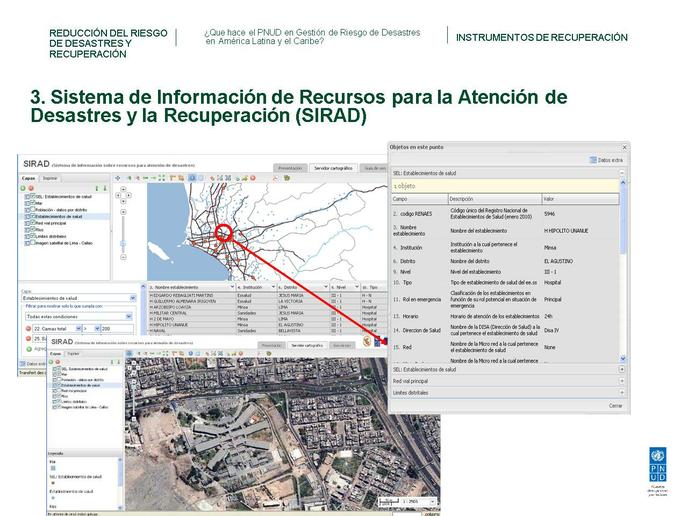The image size is (688, 516).
Task: Select 'Capas' tab in upper window
Action: coord(29,178)
